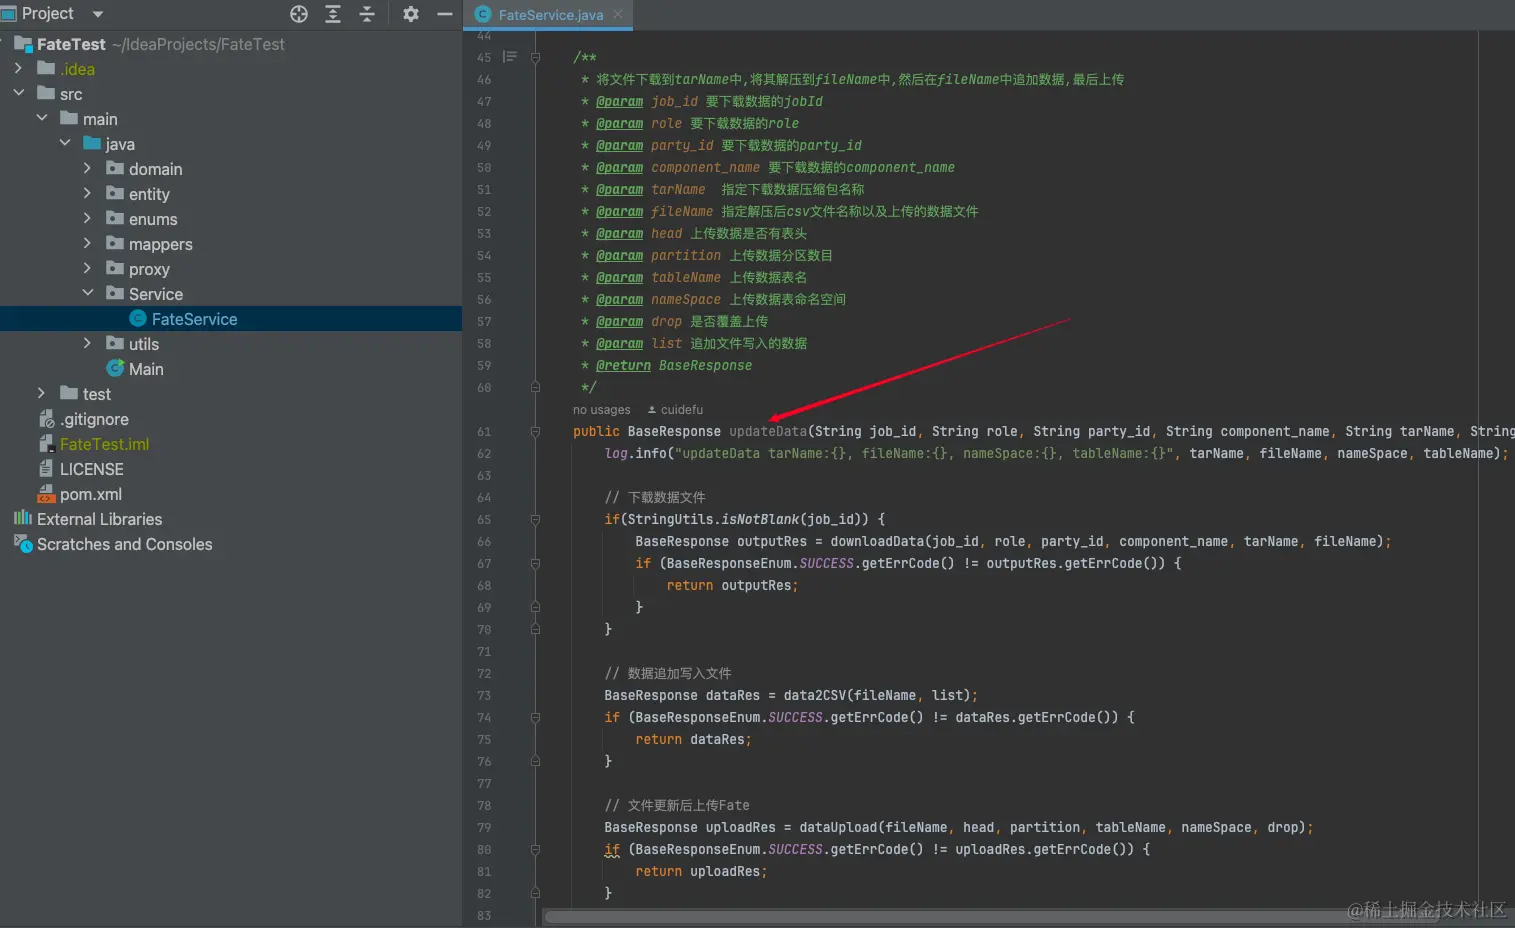The height and width of the screenshot is (928, 1515).
Task: Click the @param tag before job_id
Action: pos(620,102)
